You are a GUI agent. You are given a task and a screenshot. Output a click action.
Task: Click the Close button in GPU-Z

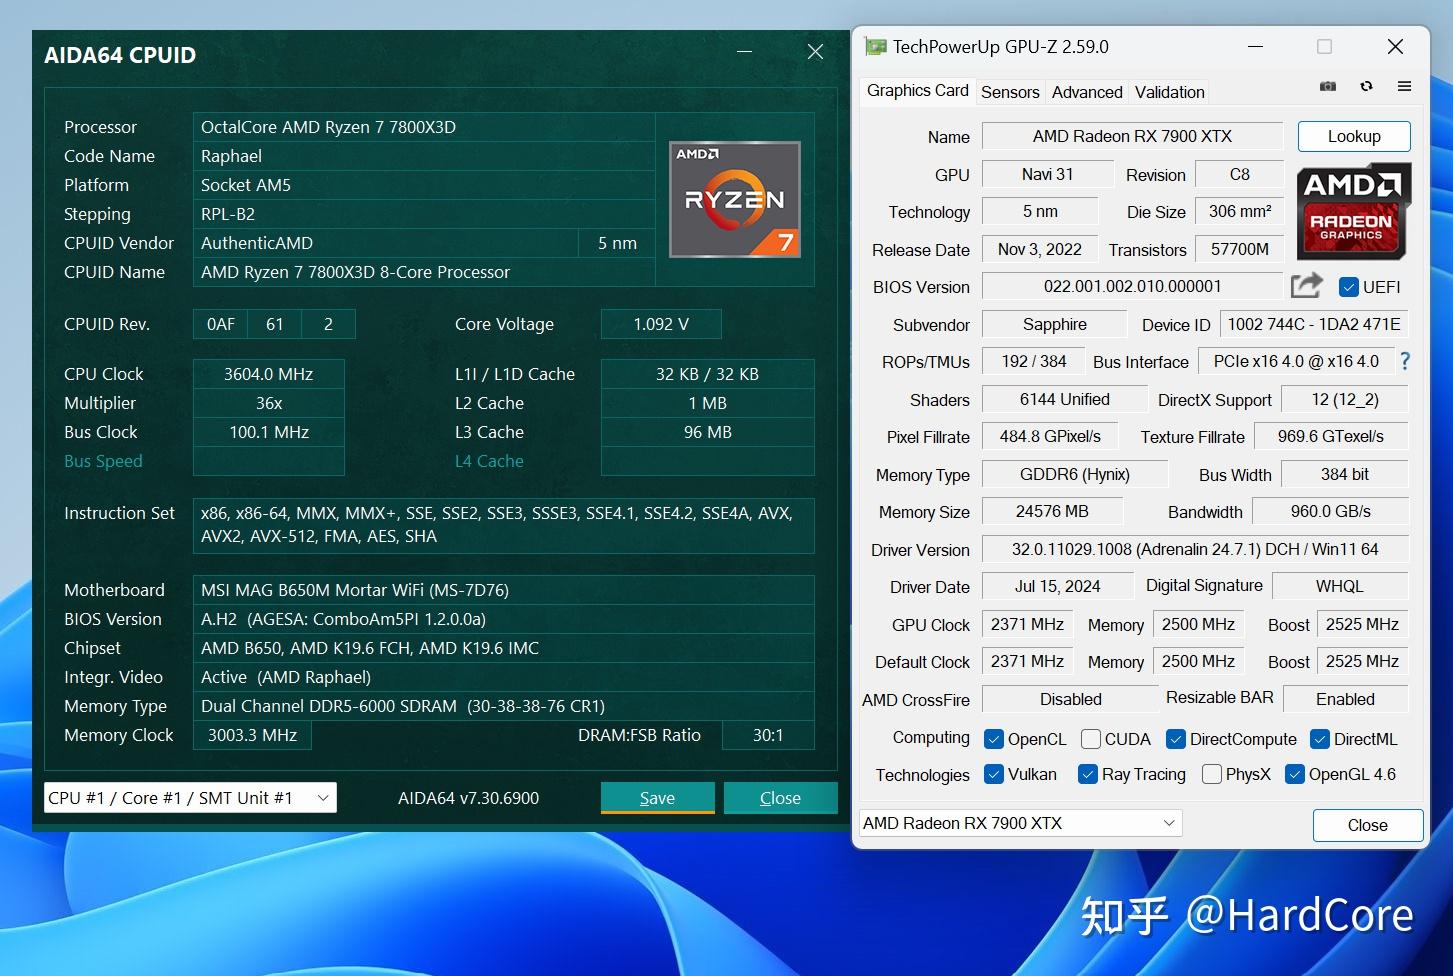pos(1367,825)
